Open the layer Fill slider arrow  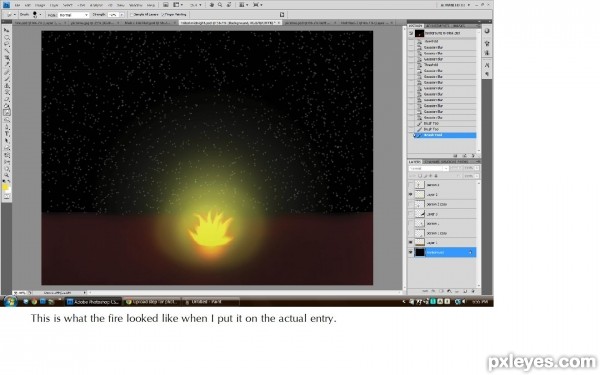pos(477,176)
